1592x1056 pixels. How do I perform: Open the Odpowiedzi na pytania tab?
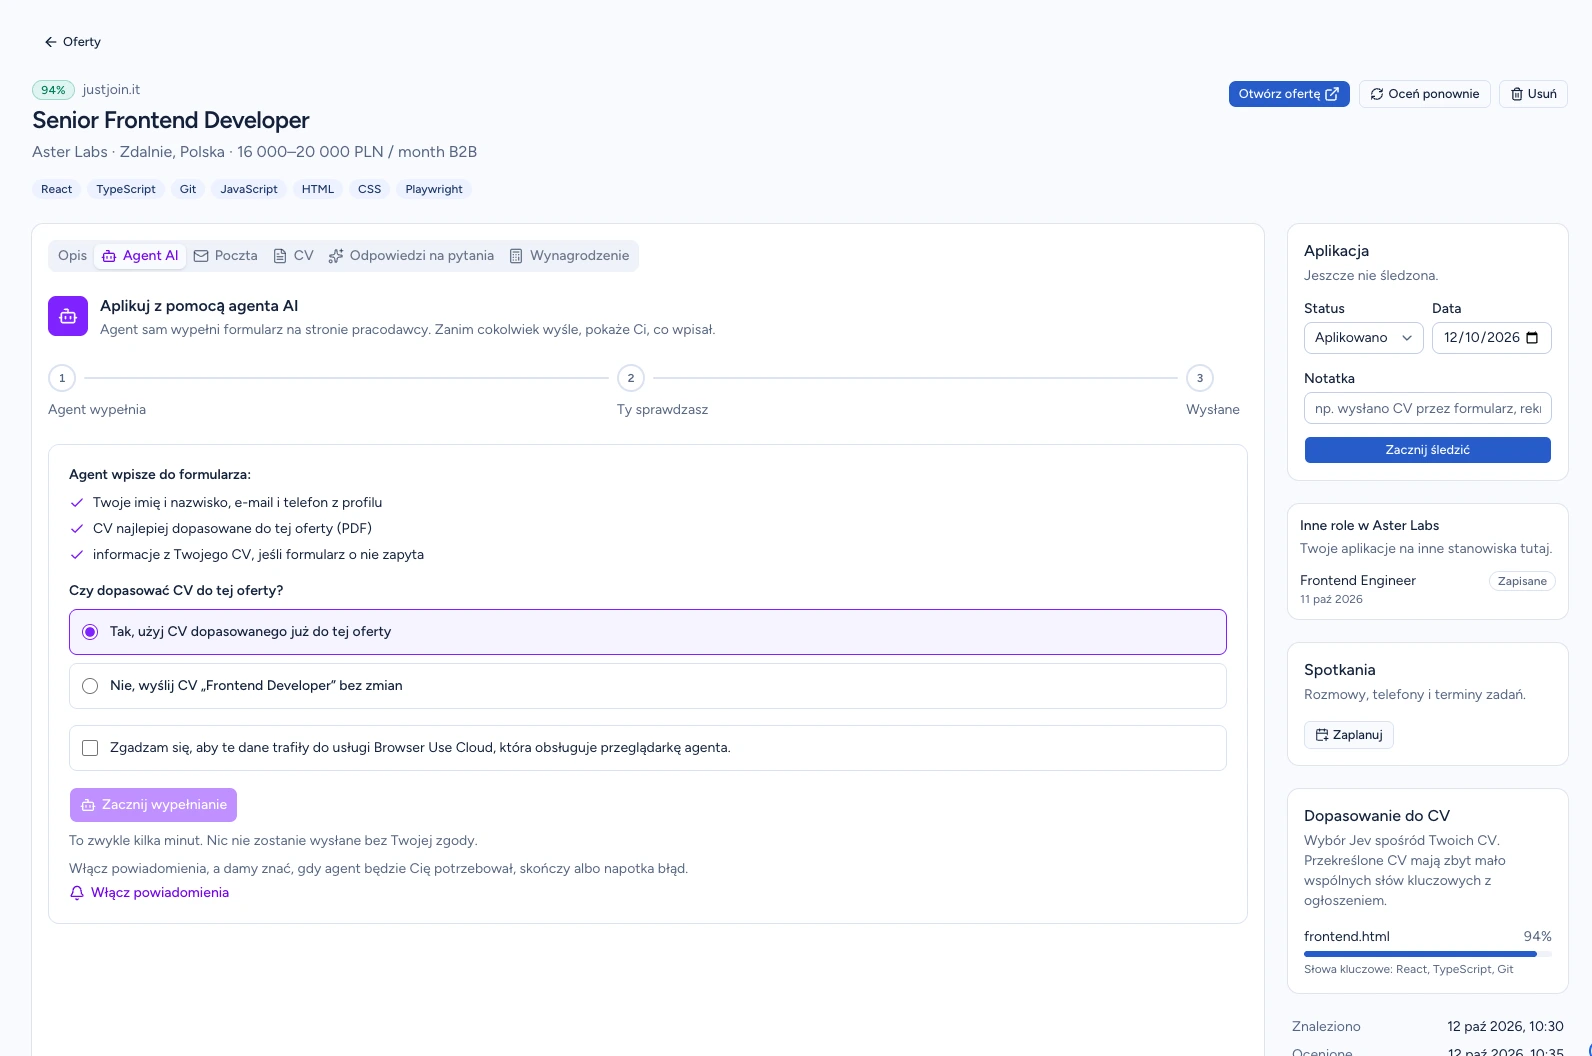[411, 256]
